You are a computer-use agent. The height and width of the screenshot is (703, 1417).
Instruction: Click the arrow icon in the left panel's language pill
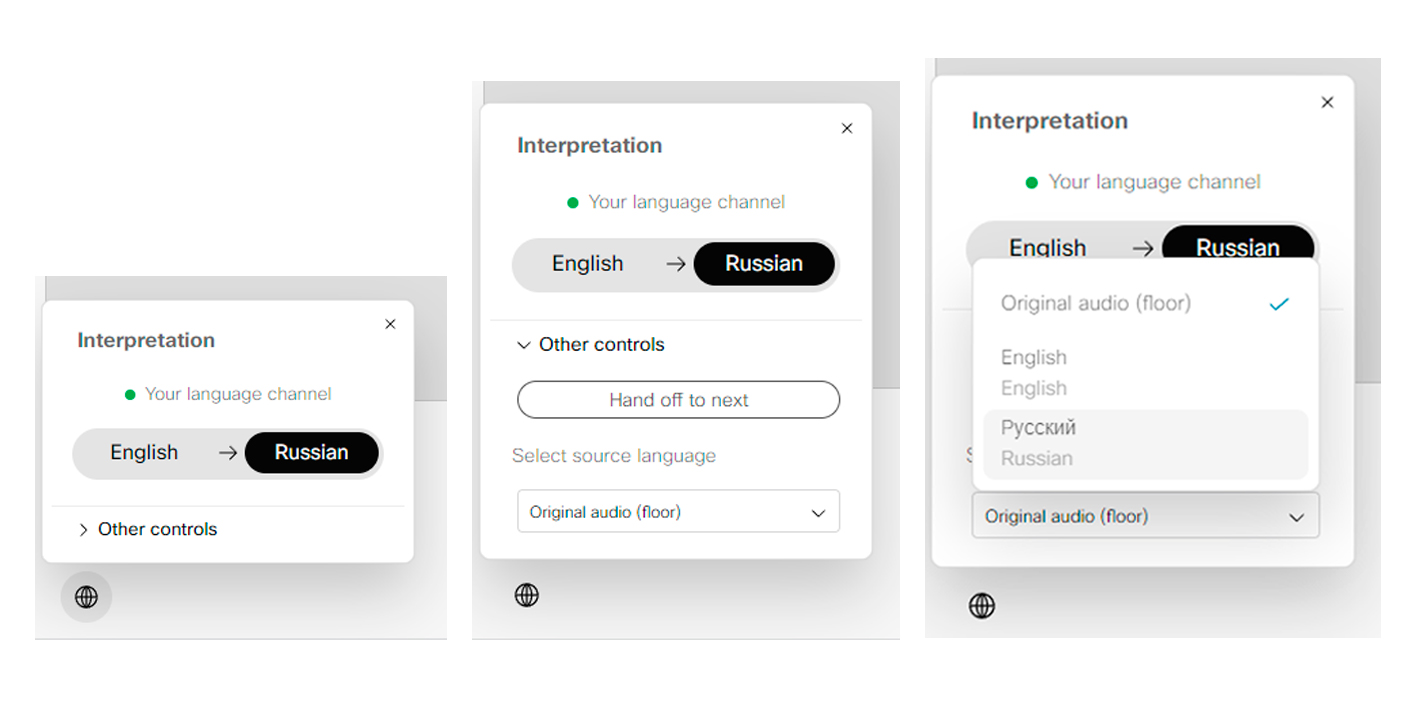coord(225,453)
